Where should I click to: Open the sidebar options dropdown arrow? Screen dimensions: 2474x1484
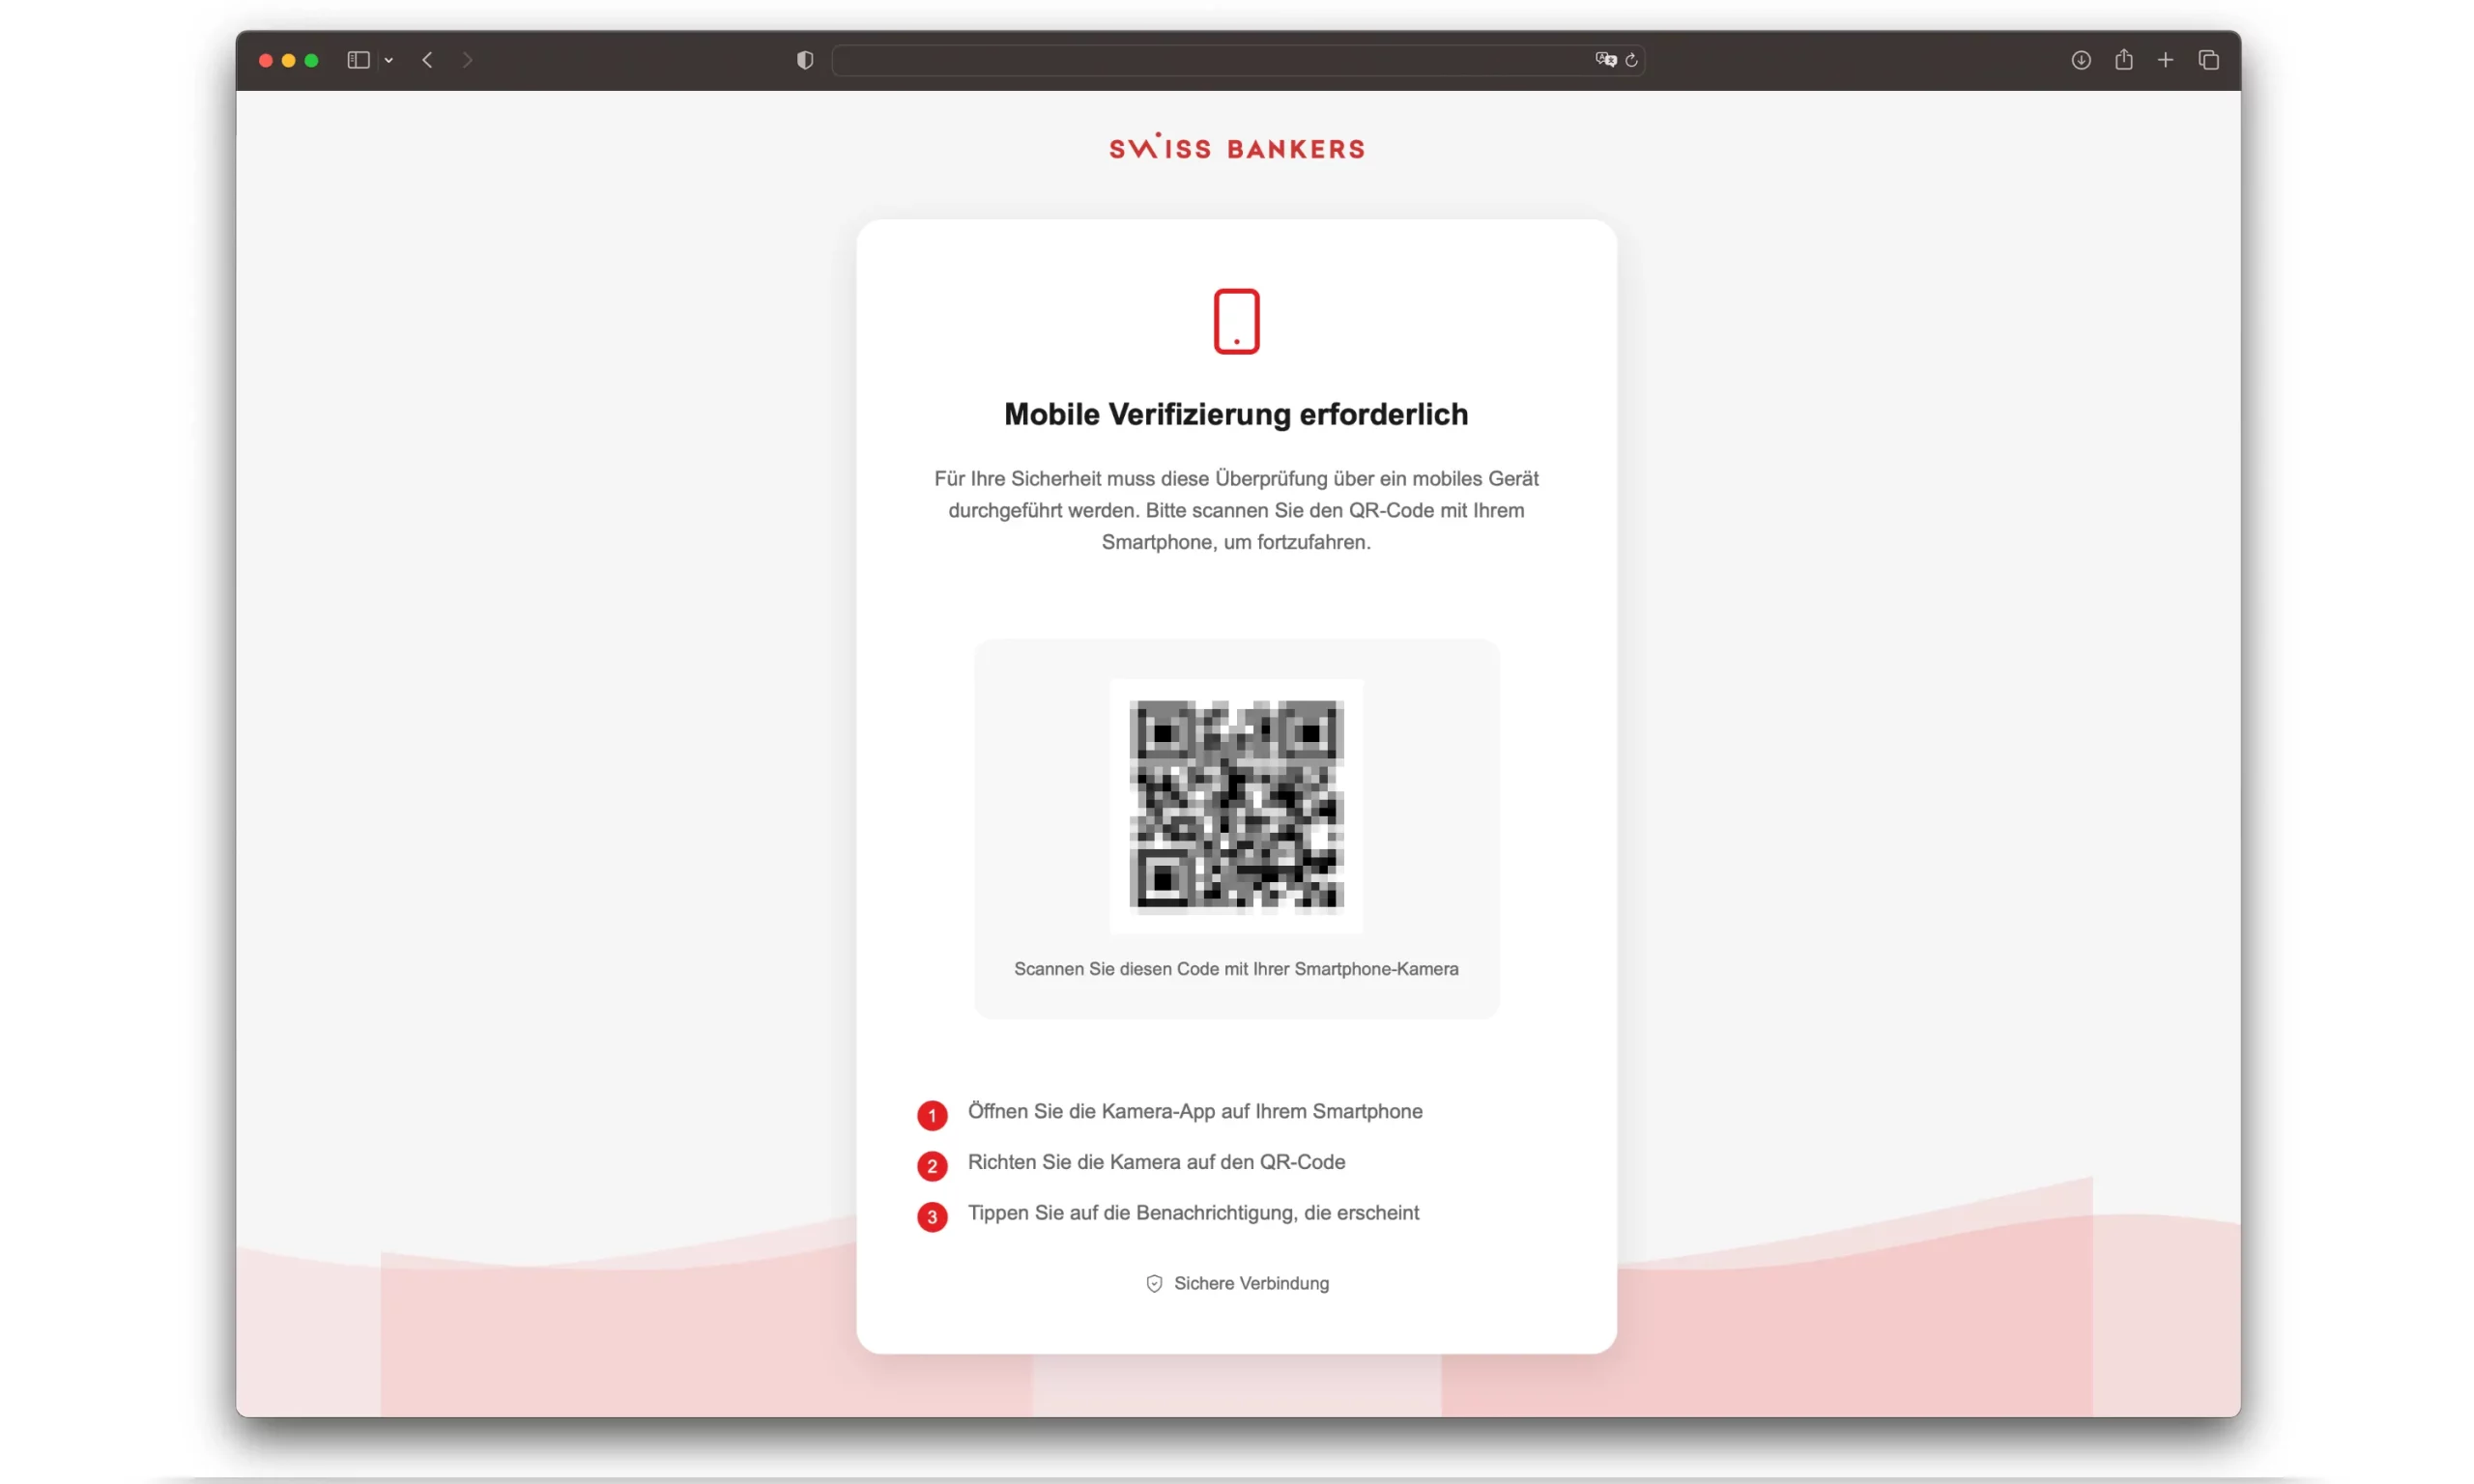tap(389, 60)
